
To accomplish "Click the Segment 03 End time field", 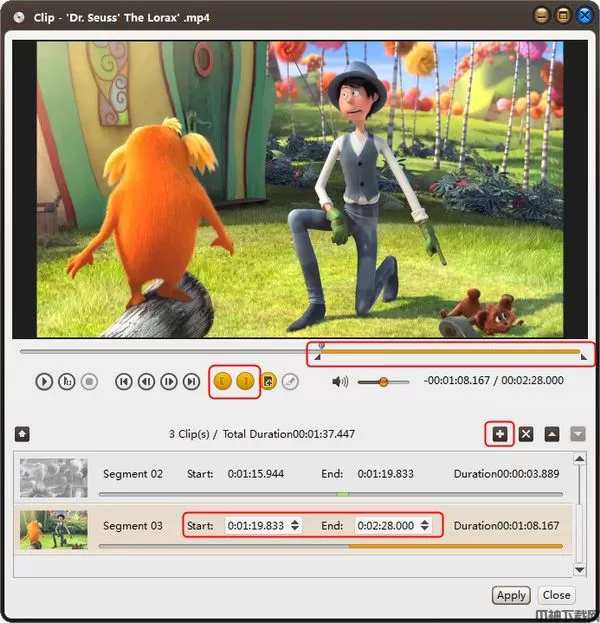I will [385, 526].
